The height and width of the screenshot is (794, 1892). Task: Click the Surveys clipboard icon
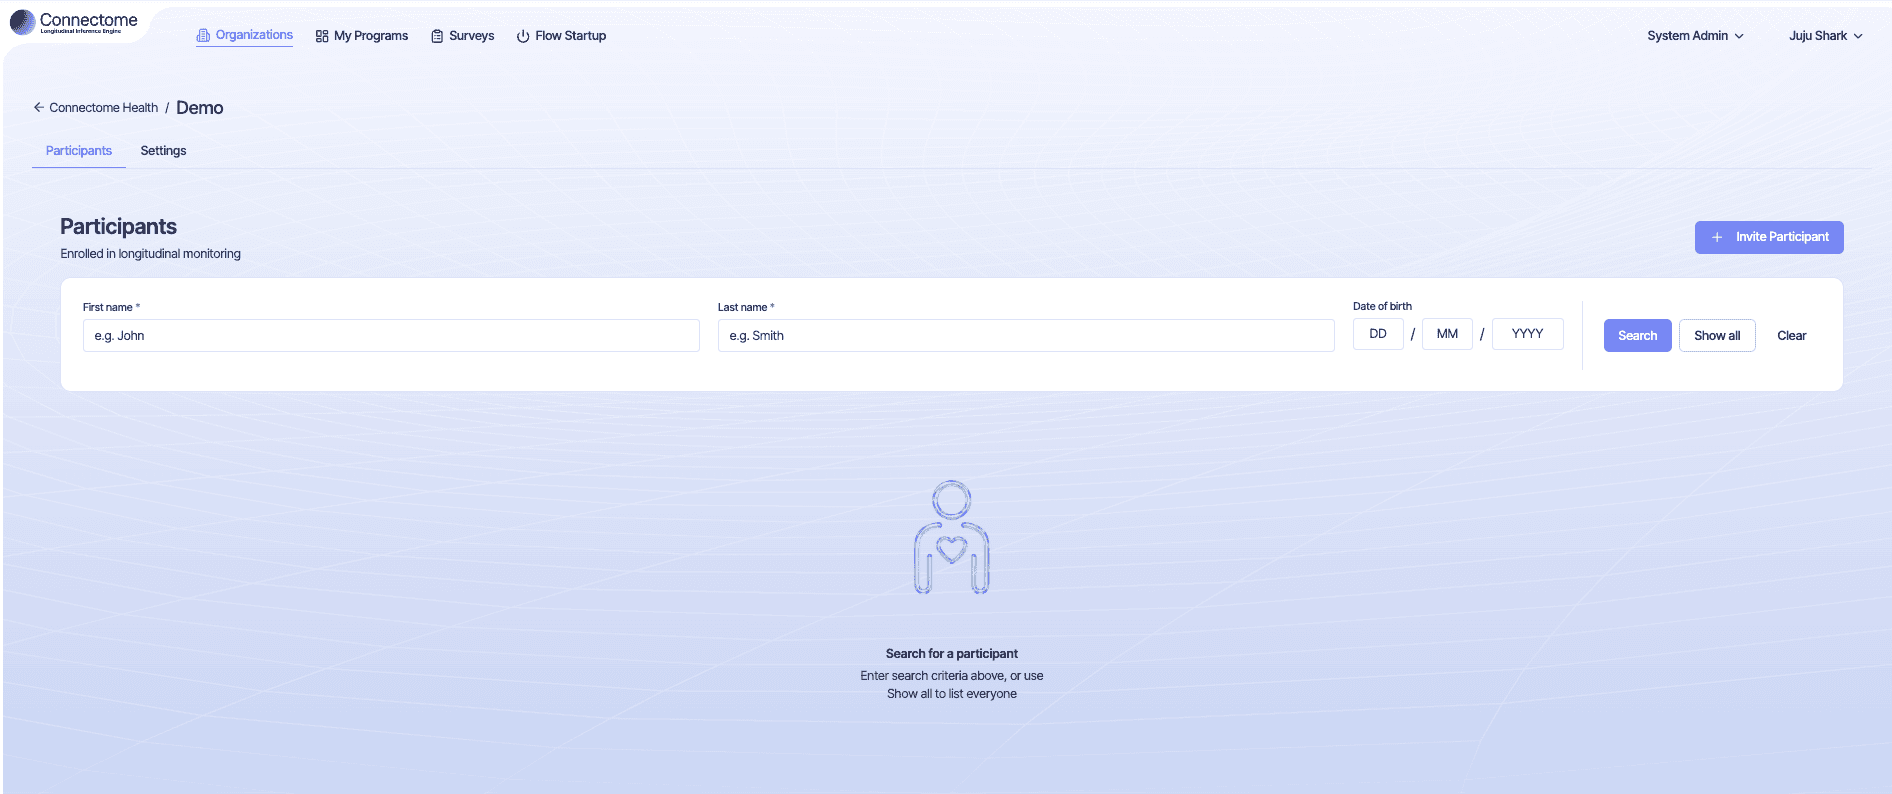(437, 36)
